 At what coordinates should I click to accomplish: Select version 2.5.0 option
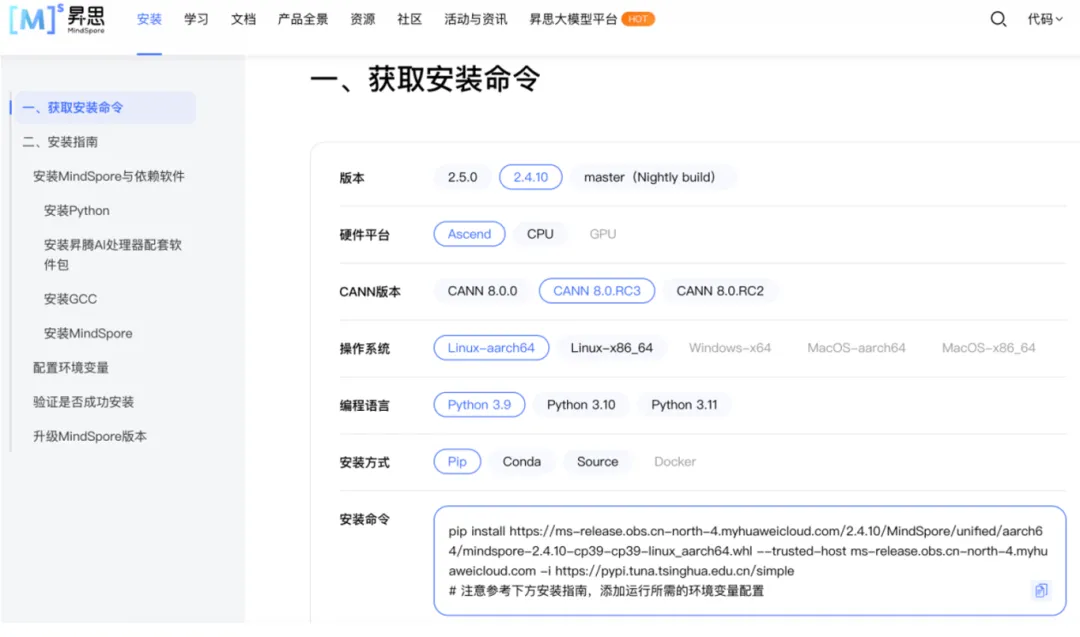tap(462, 177)
